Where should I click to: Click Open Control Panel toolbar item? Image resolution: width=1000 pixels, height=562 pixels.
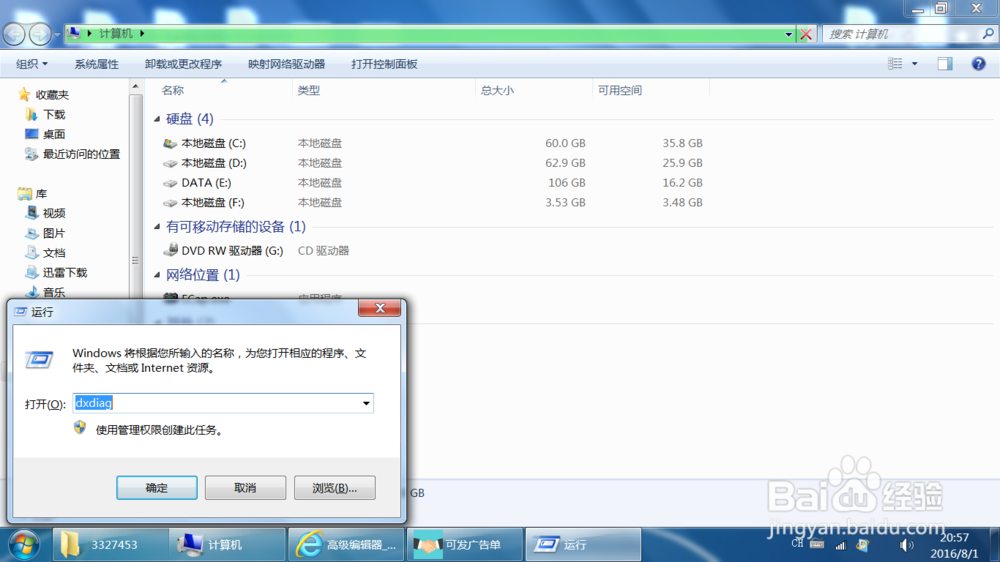(384, 64)
